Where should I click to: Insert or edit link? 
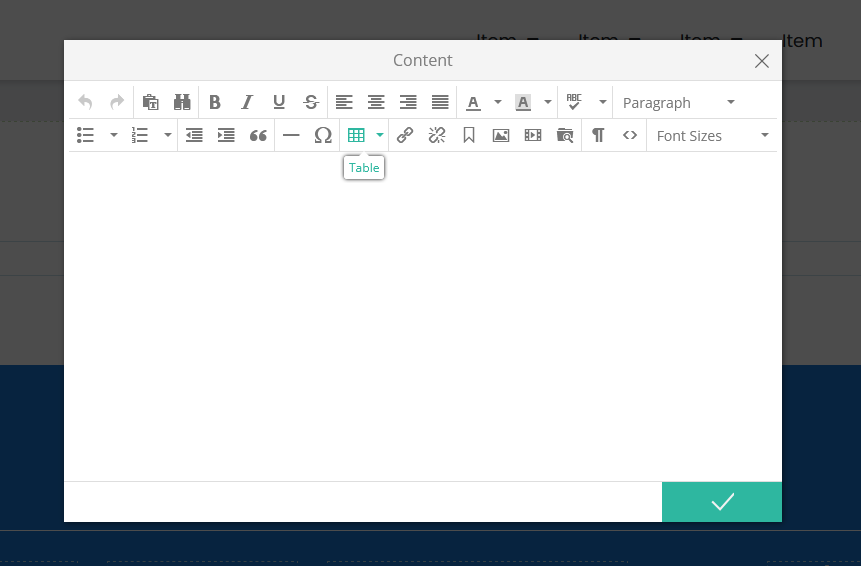[x=405, y=135]
